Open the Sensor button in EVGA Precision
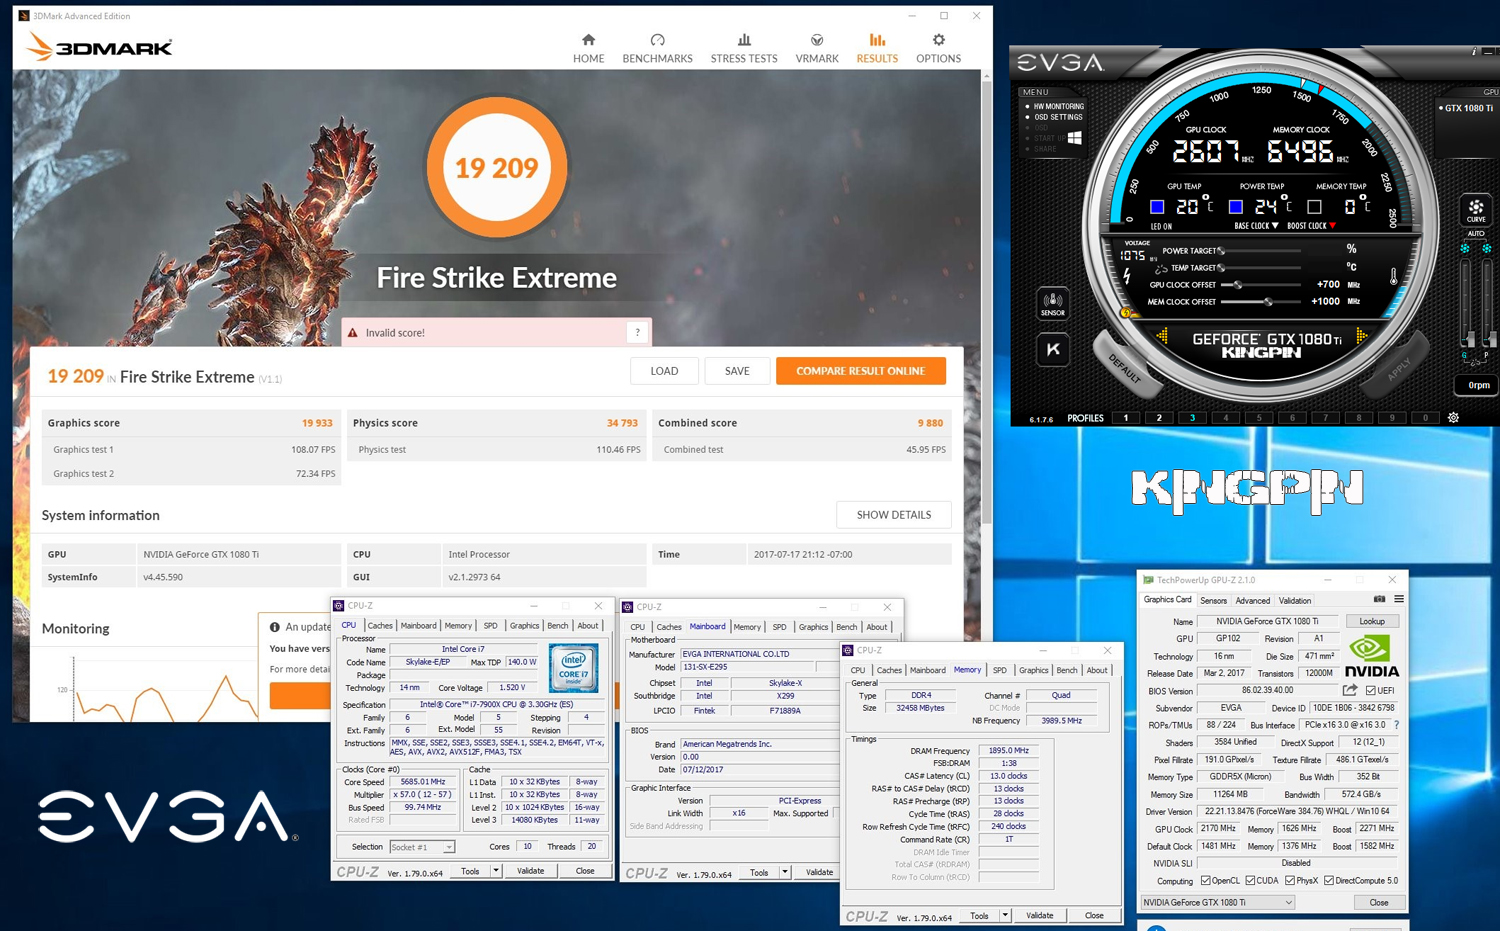 1053,303
